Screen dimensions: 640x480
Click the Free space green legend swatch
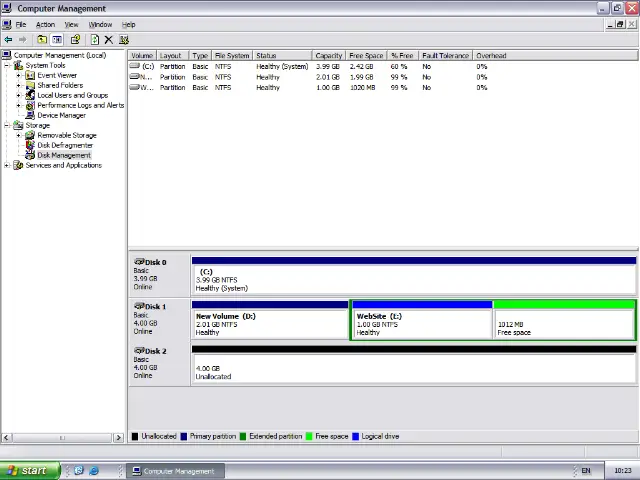point(309,436)
